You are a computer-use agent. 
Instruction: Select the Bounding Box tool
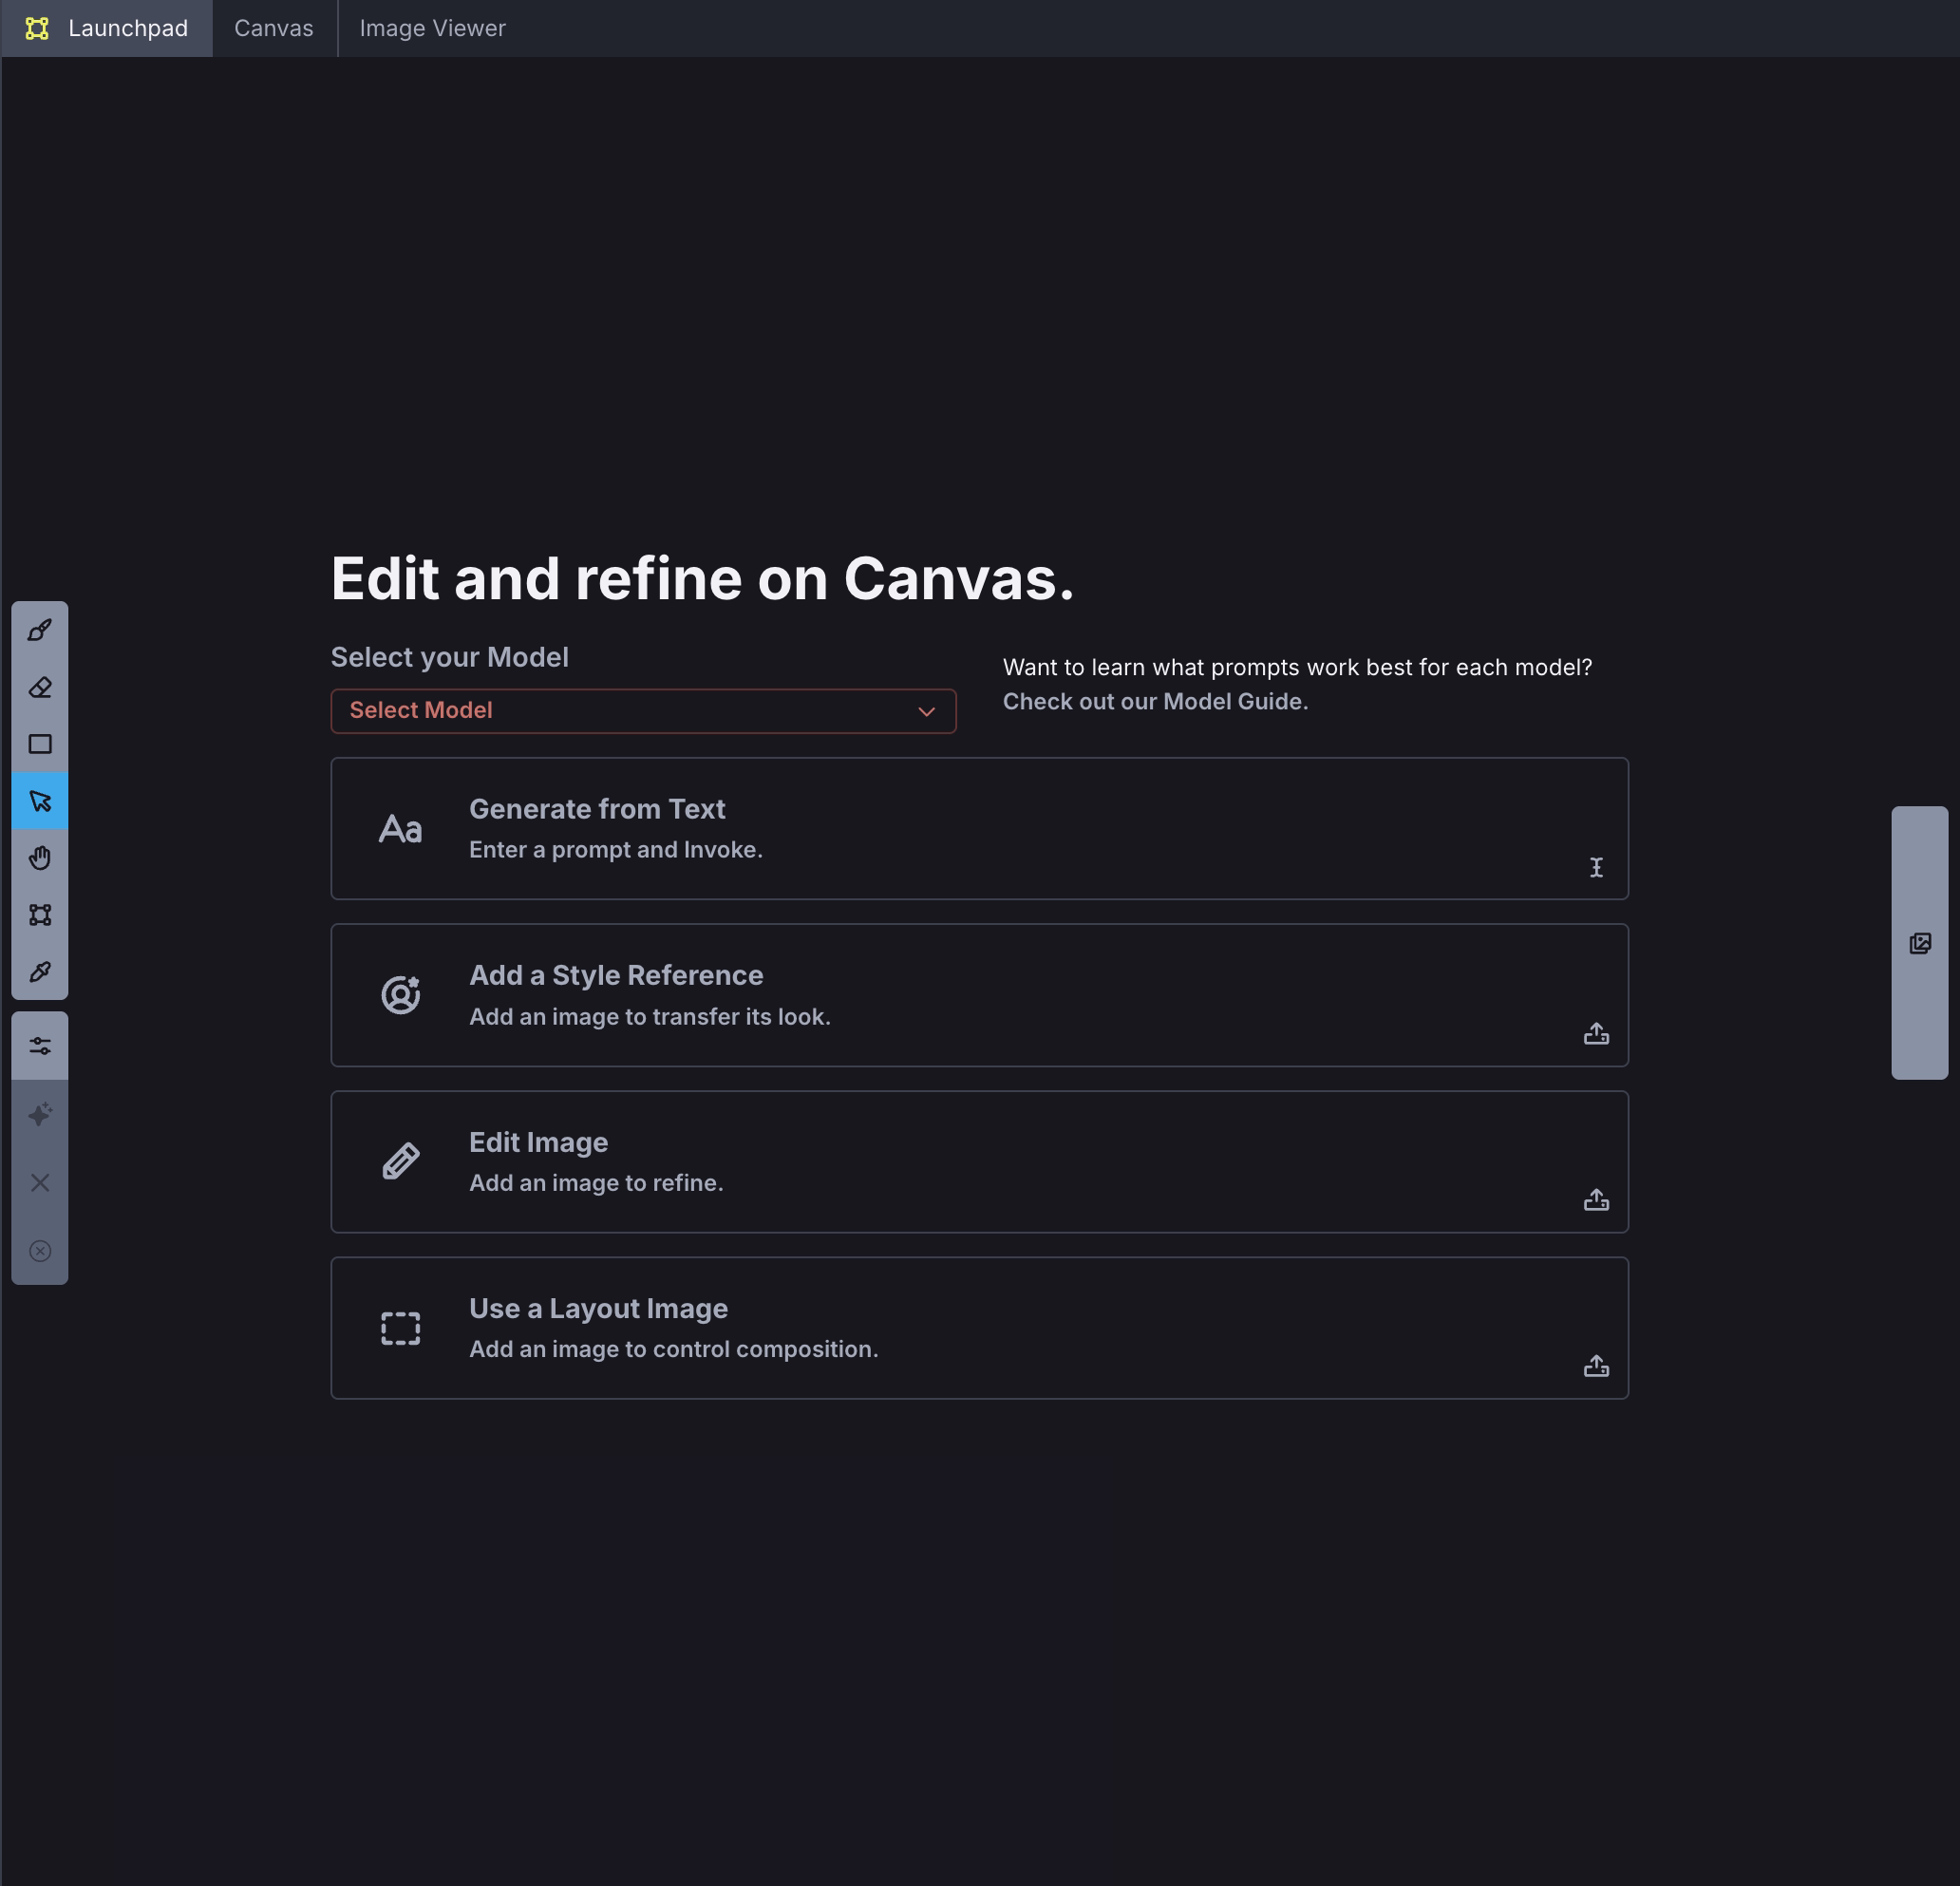(40, 915)
